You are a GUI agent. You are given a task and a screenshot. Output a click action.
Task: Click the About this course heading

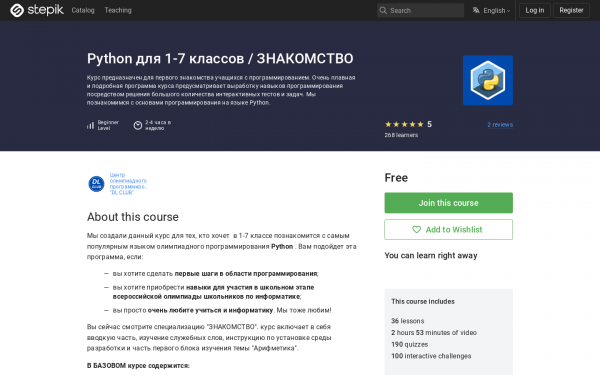pos(133,217)
